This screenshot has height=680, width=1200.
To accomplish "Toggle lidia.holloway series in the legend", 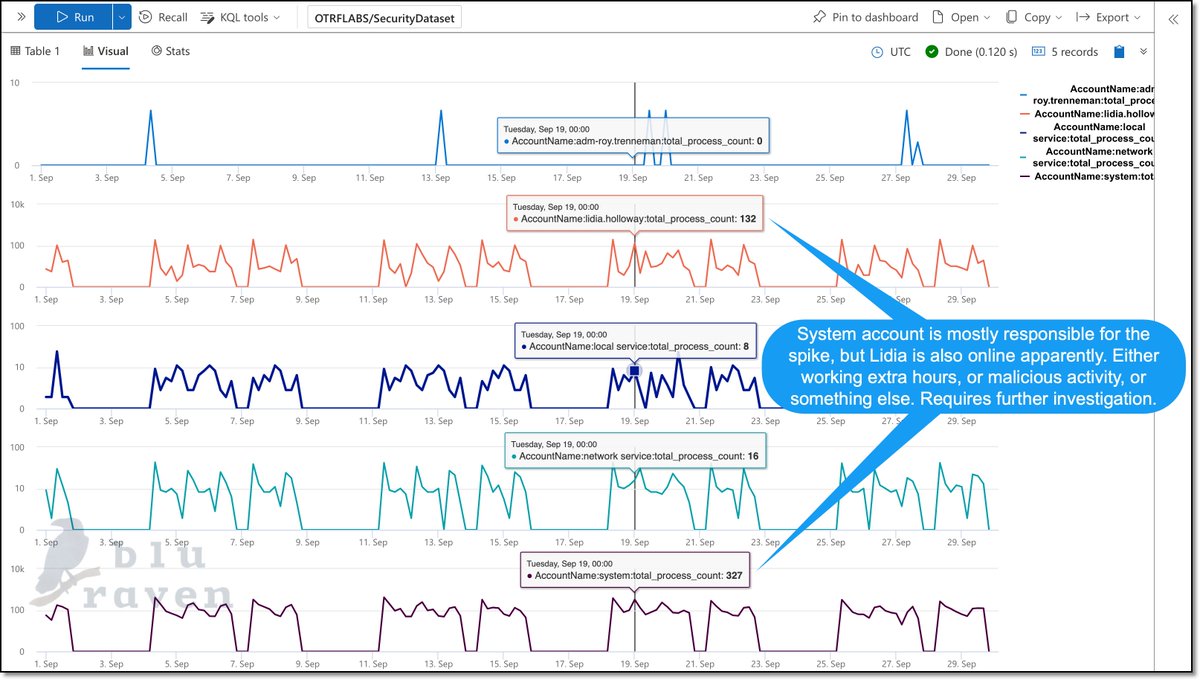I will coord(1088,115).
